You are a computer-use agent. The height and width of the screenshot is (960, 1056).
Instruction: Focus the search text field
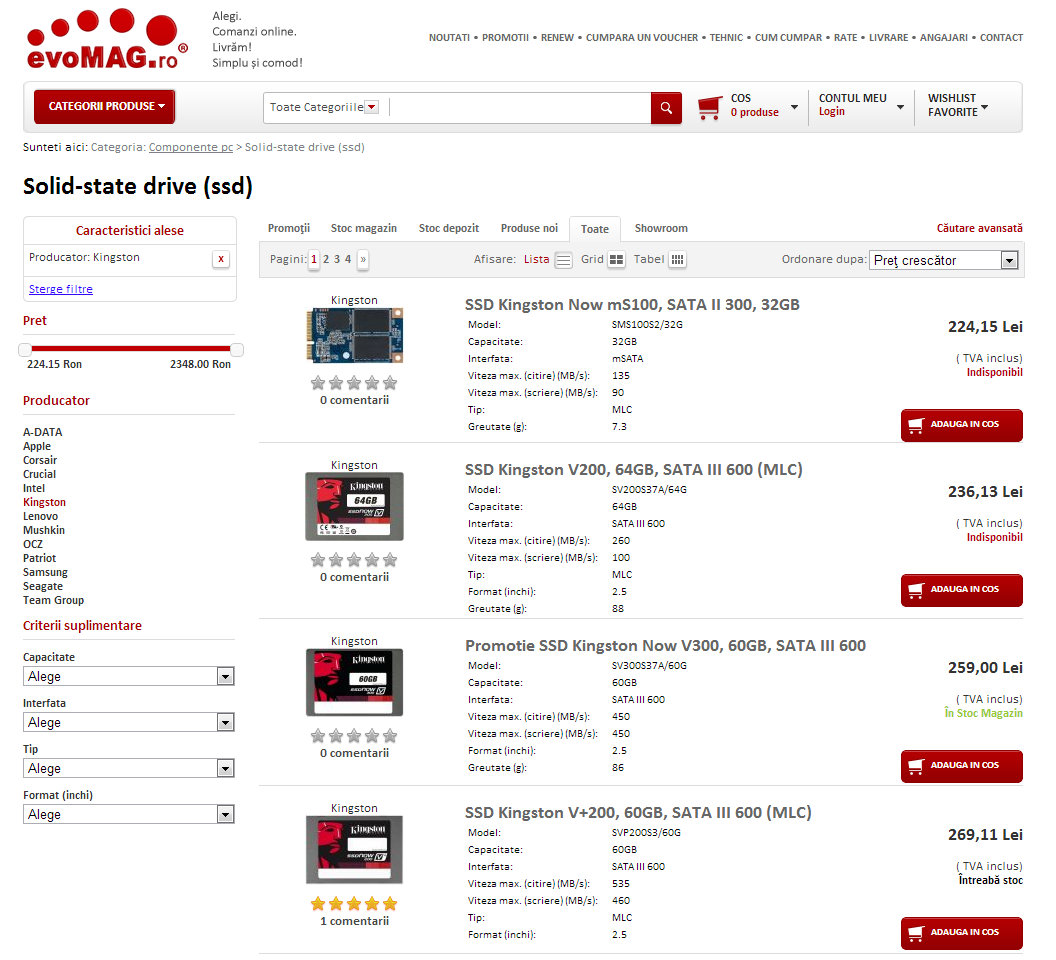(519, 108)
